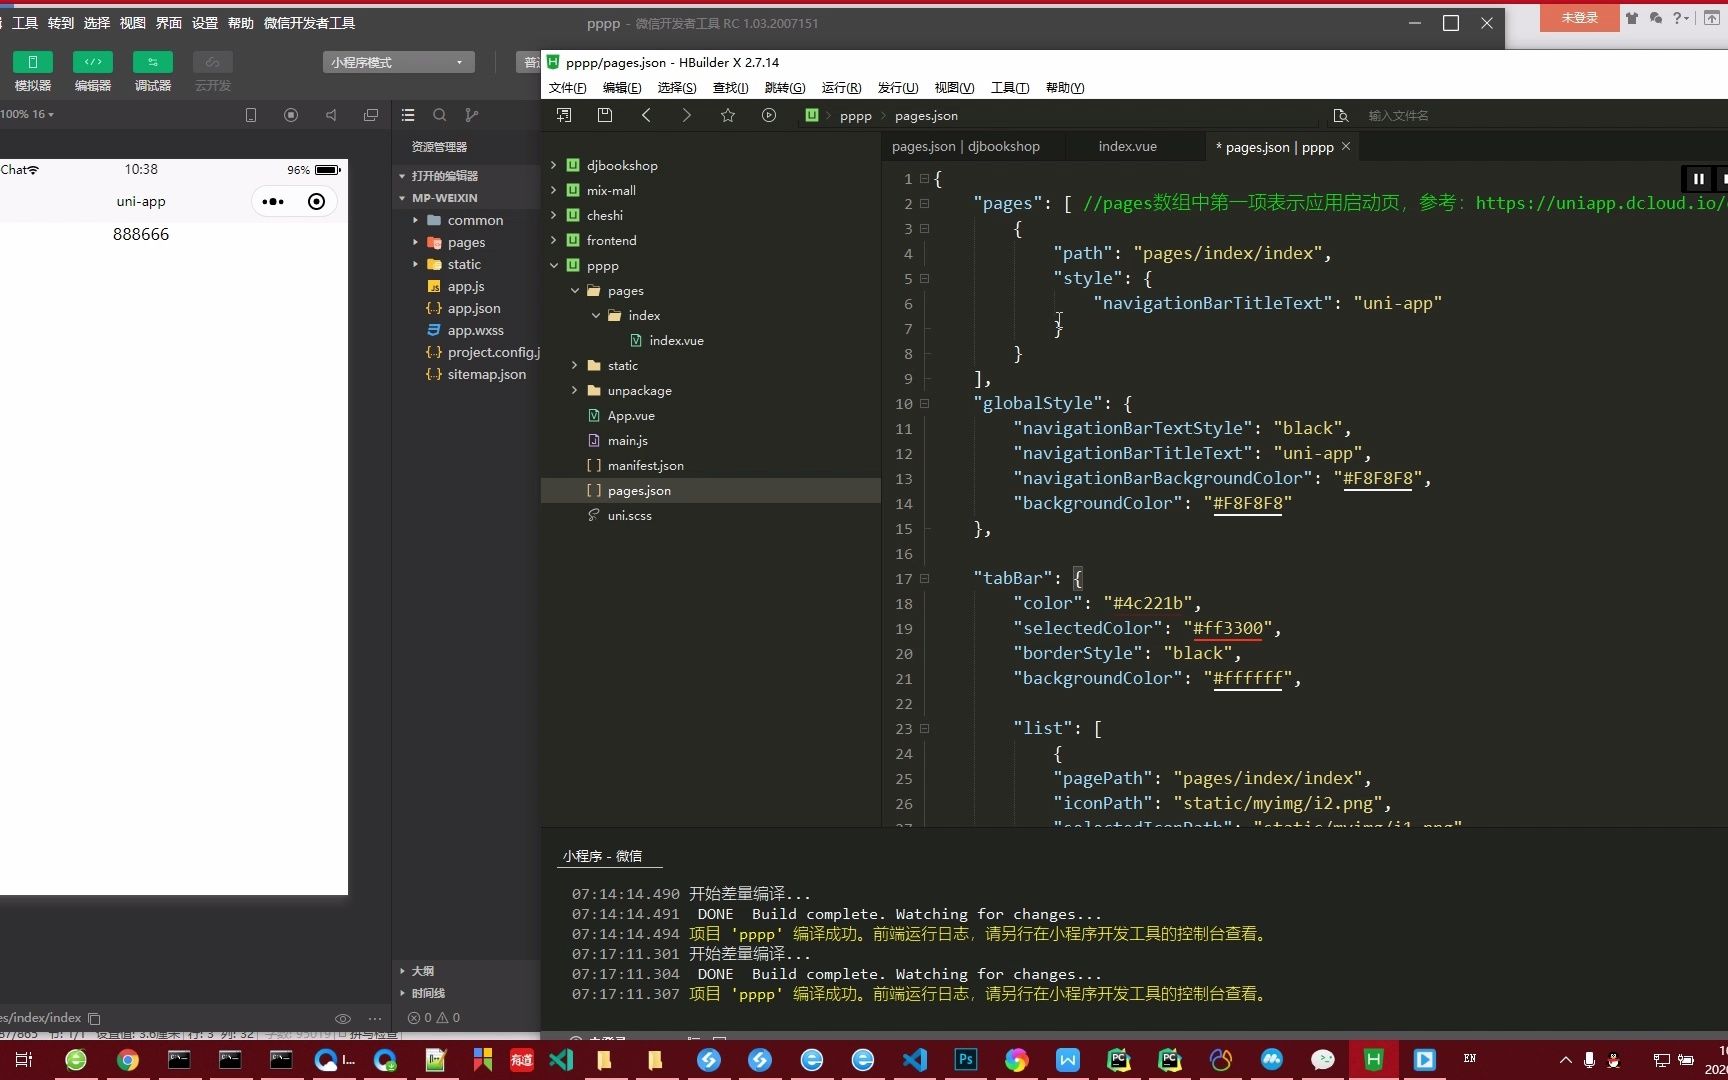Open 文件(F) menu in HBuilder X
Viewport: 1728px width, 1080px height.
pos(567,88)
